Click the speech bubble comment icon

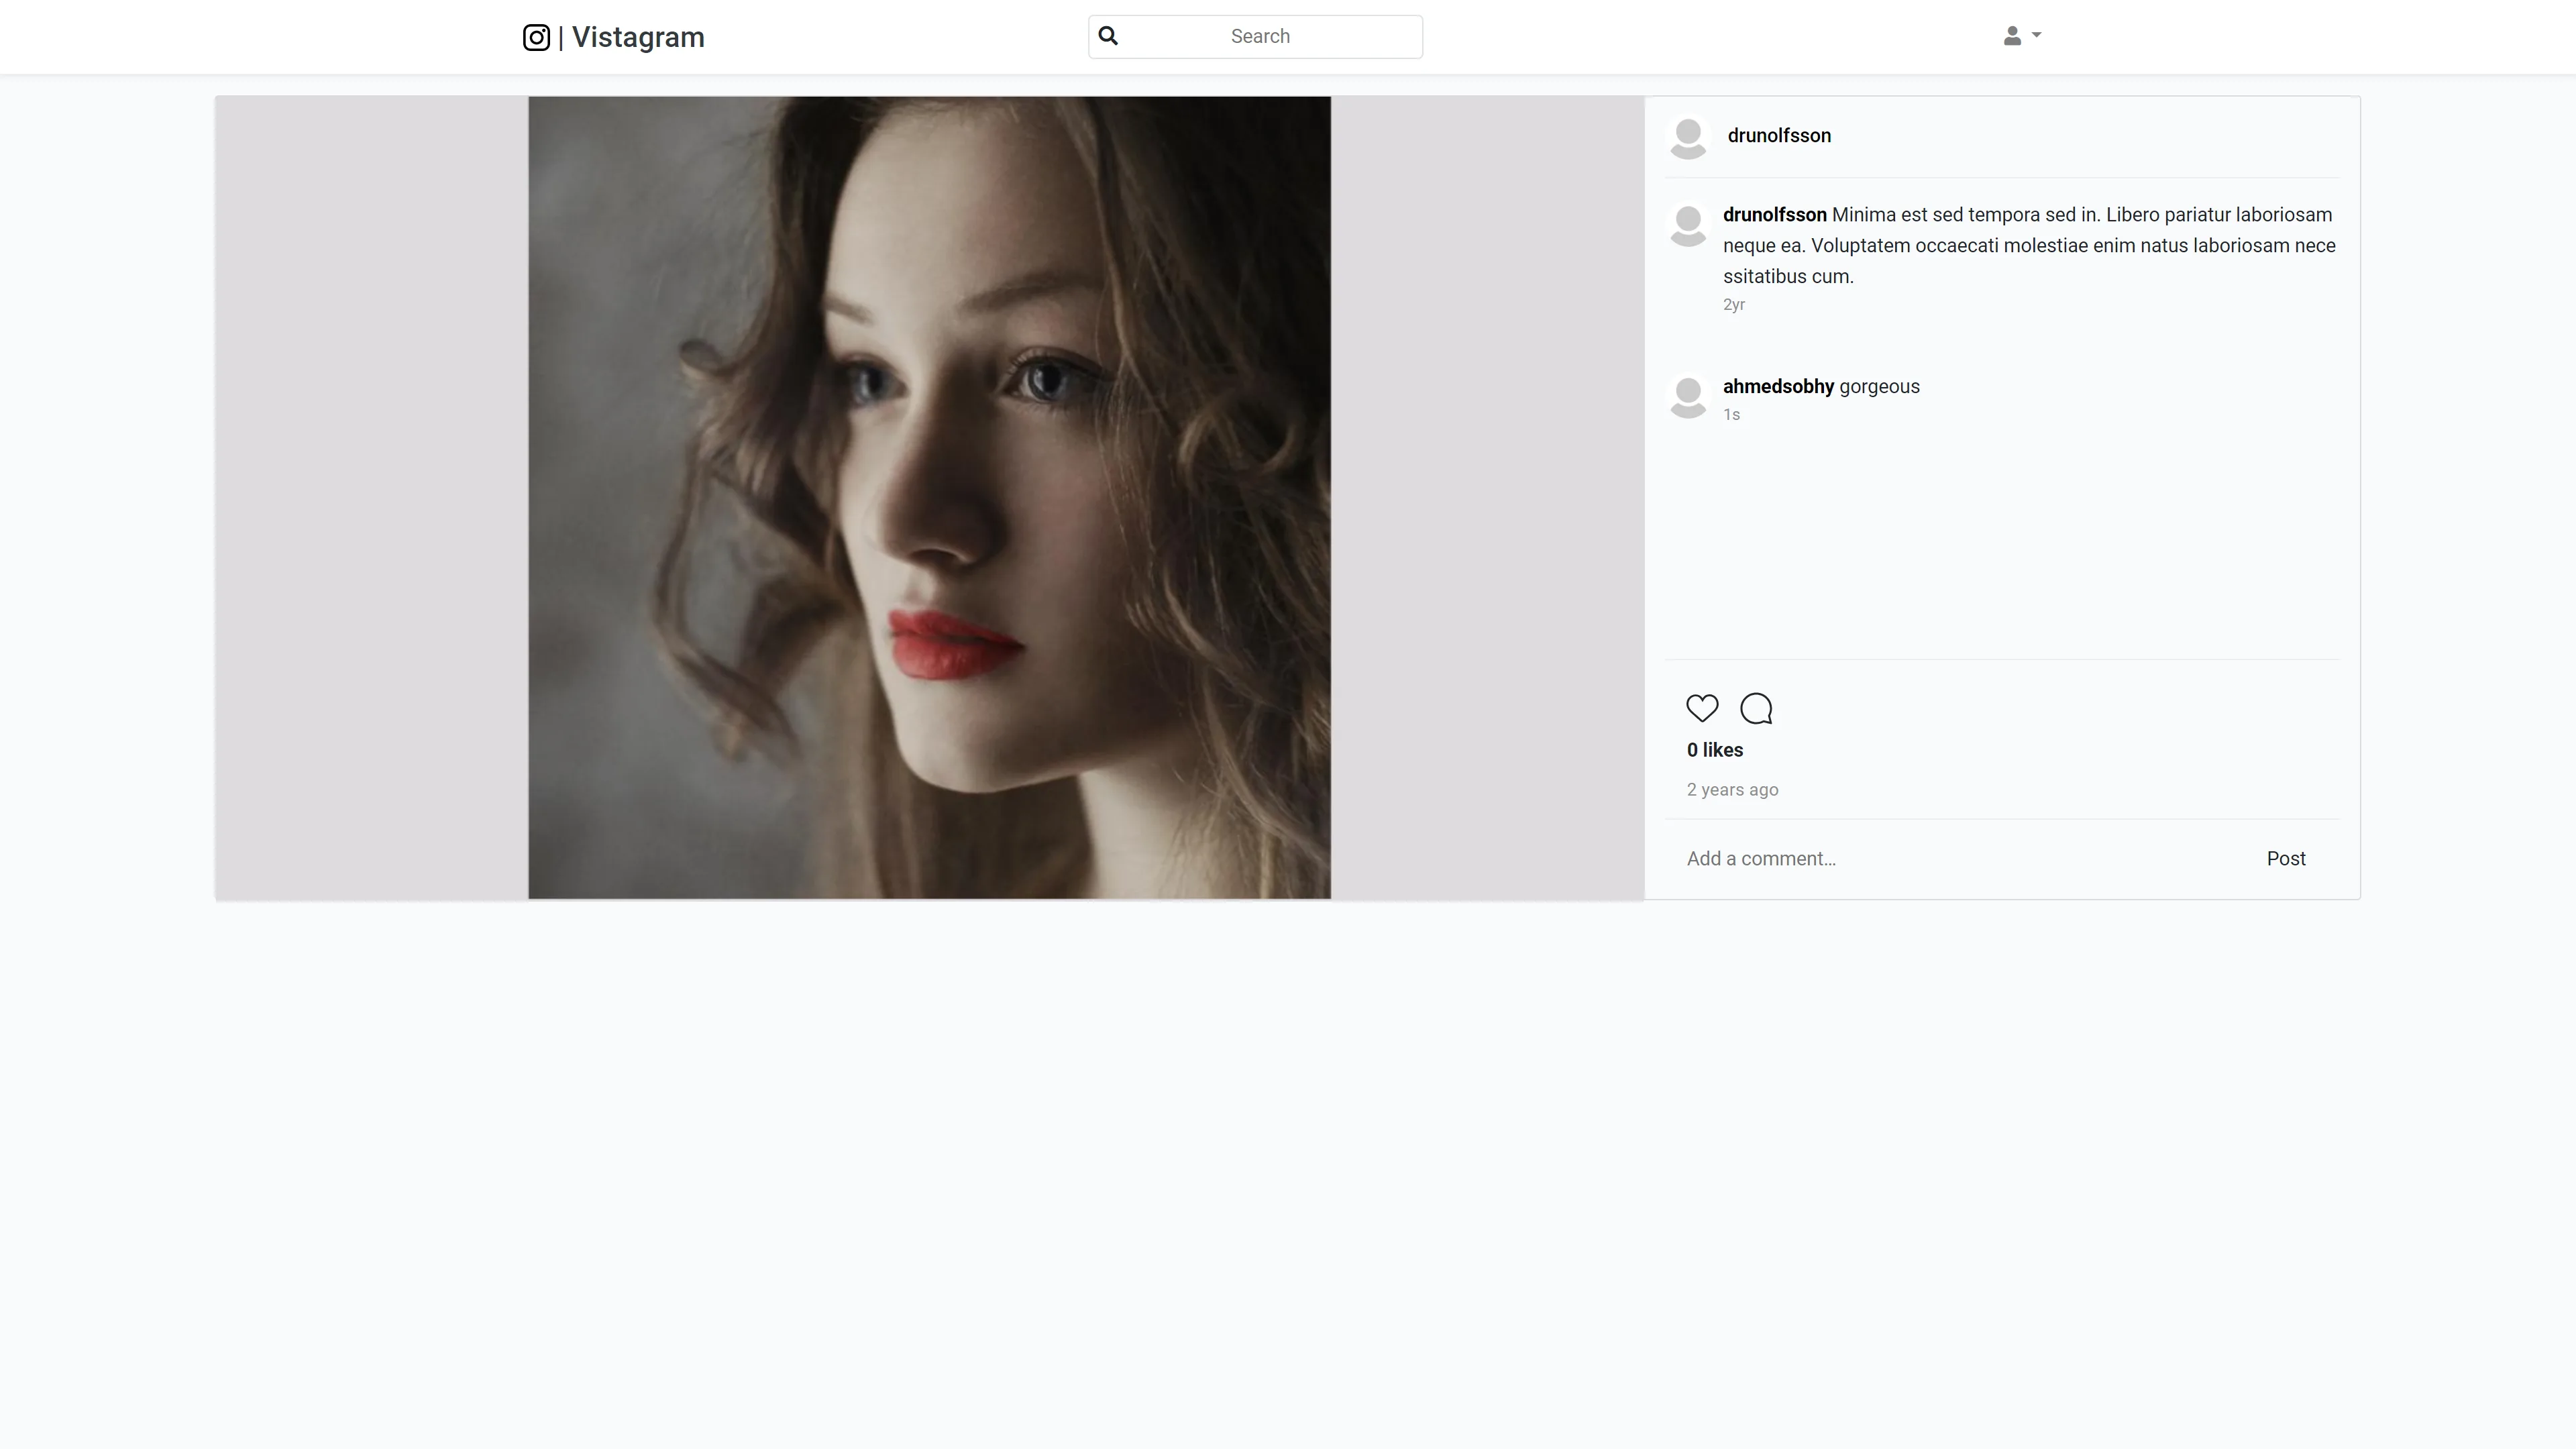pyautogui.click(x=1756, y=708)
